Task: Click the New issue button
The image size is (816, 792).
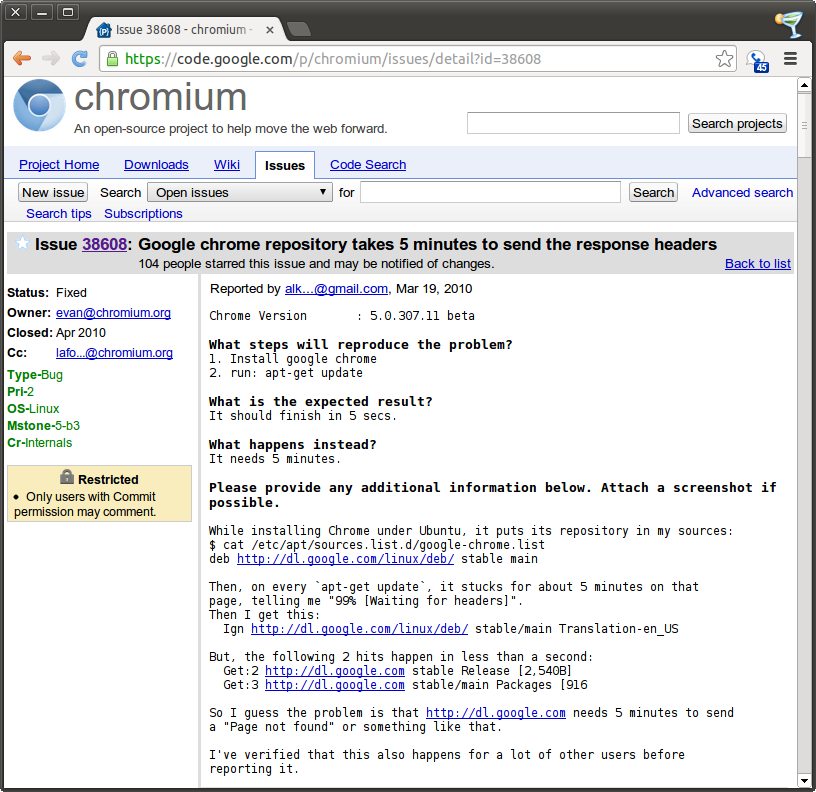Action: (53, 192)
